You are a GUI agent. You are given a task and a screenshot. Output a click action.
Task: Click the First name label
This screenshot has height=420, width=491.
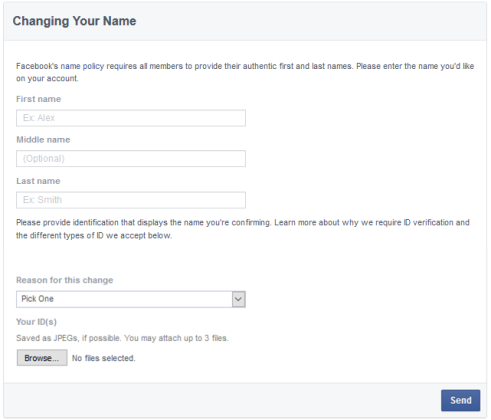(x=39, y=99)
